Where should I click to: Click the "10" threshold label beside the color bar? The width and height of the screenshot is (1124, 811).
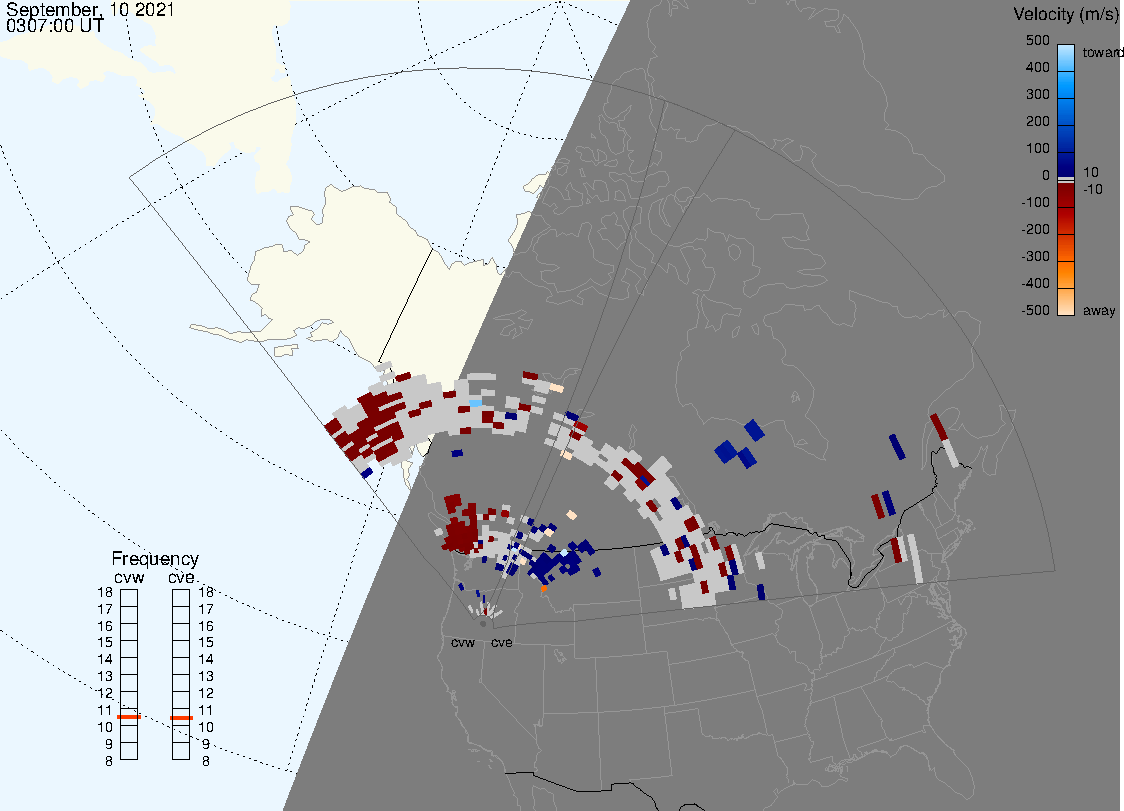[1090, 172]
